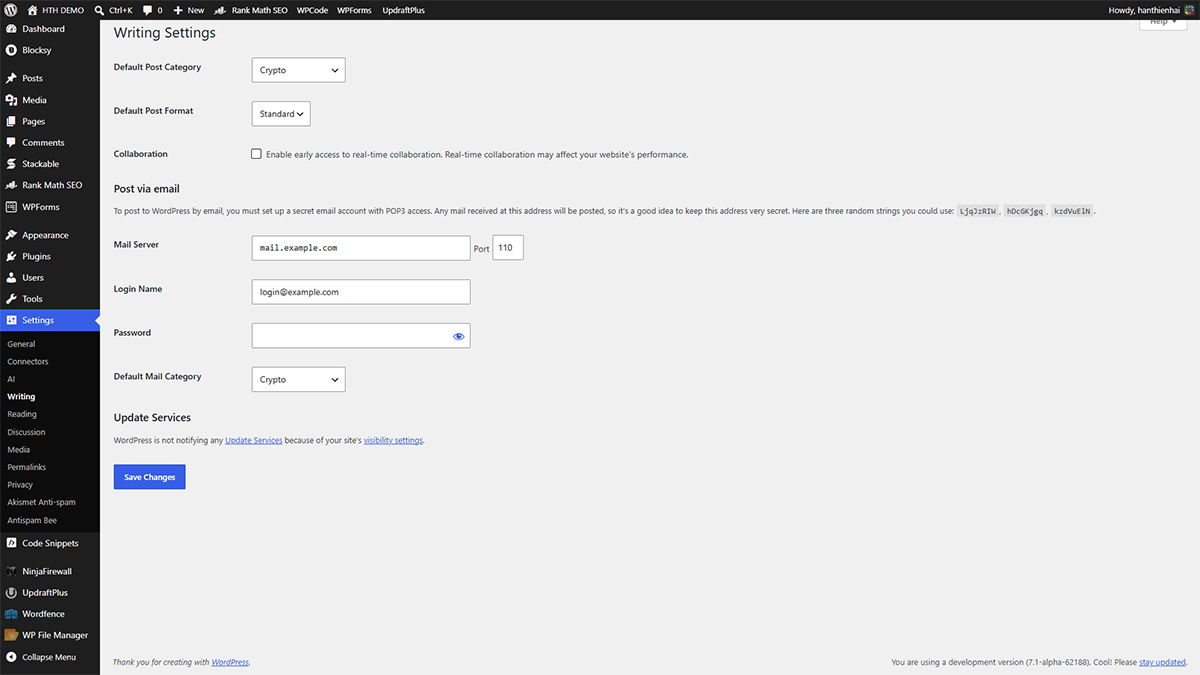Click the Port number field
This screenshot has width=1200, height=675.
pyautogui.click(x=508, y=248)
